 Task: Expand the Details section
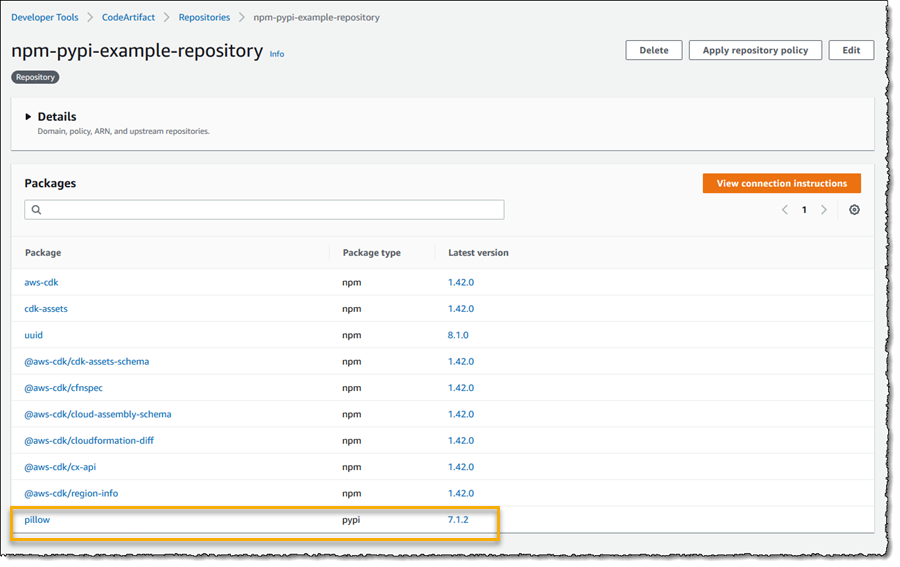[x=28, y=116]
